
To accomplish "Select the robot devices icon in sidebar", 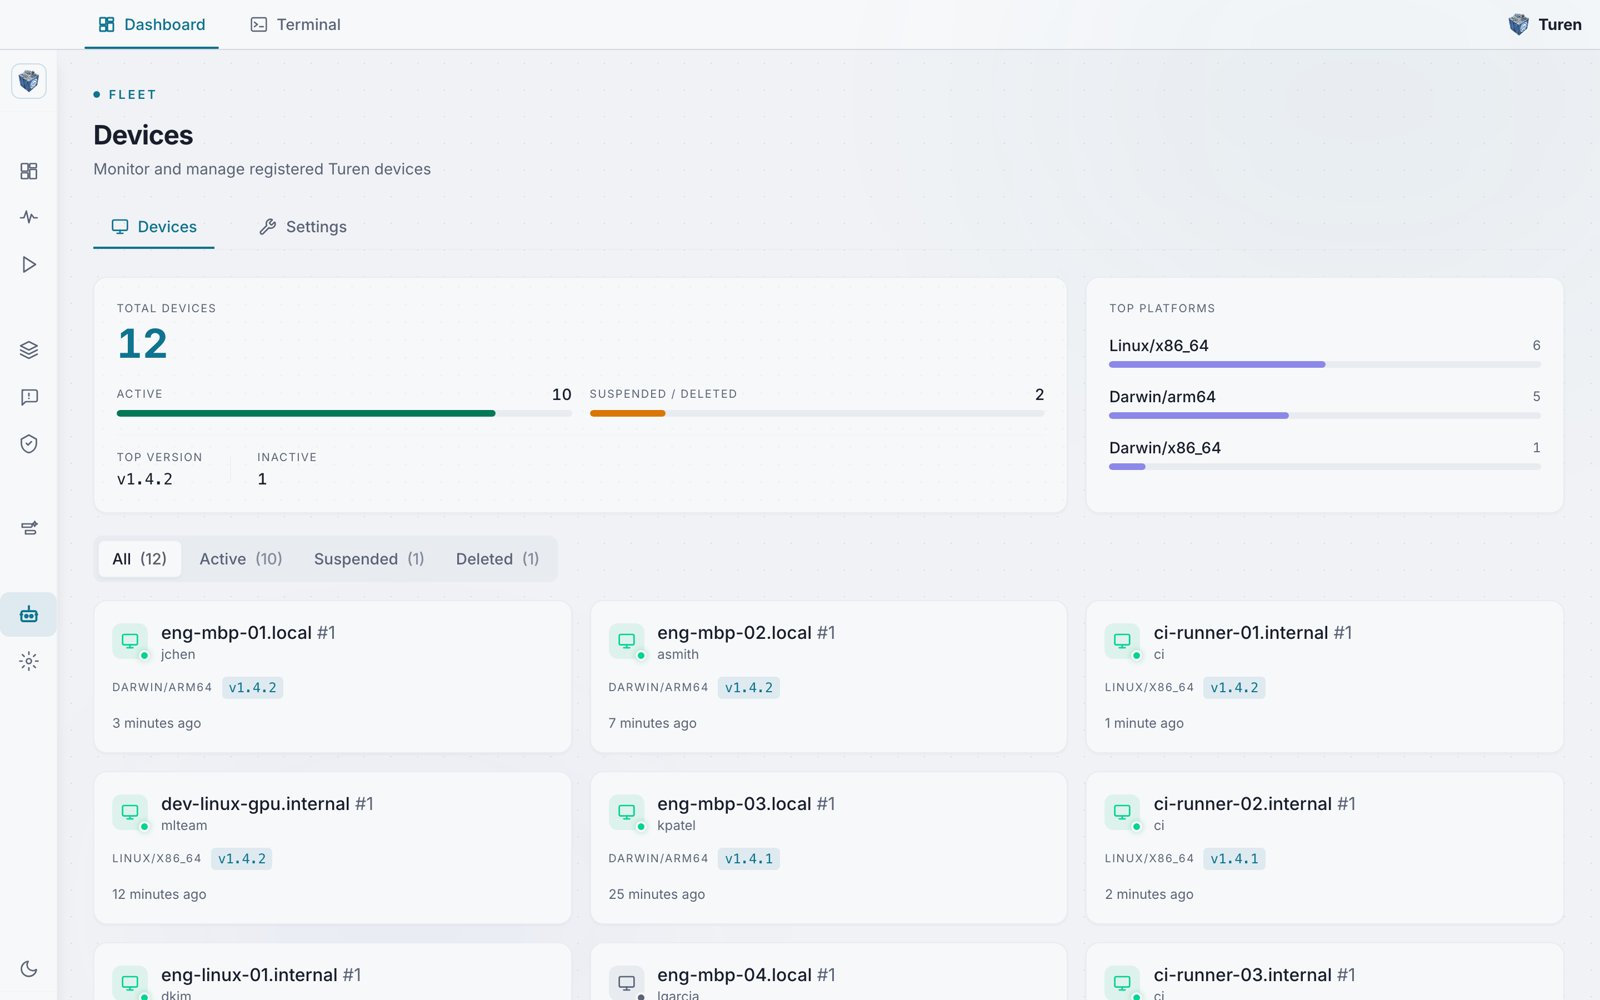I will click(29, 614).
